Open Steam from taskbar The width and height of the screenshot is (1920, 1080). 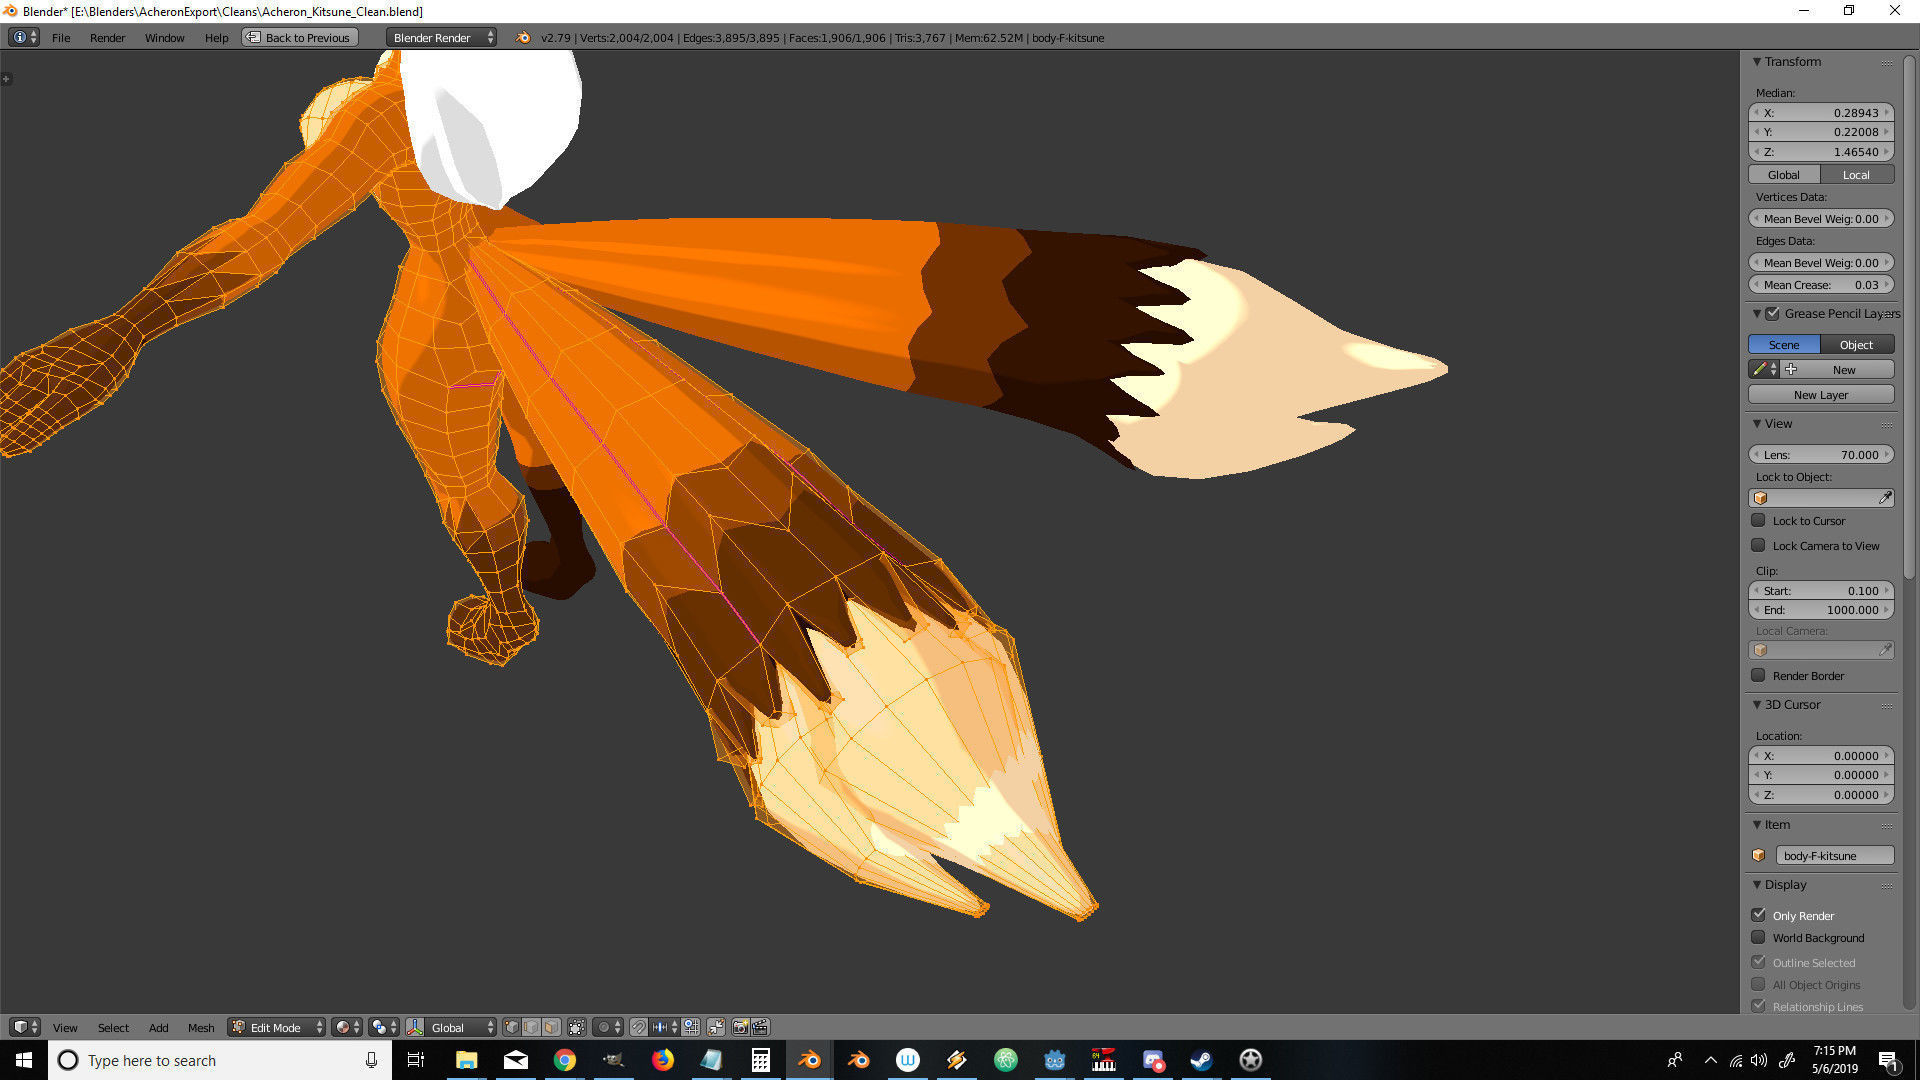coord(1201,1060)
